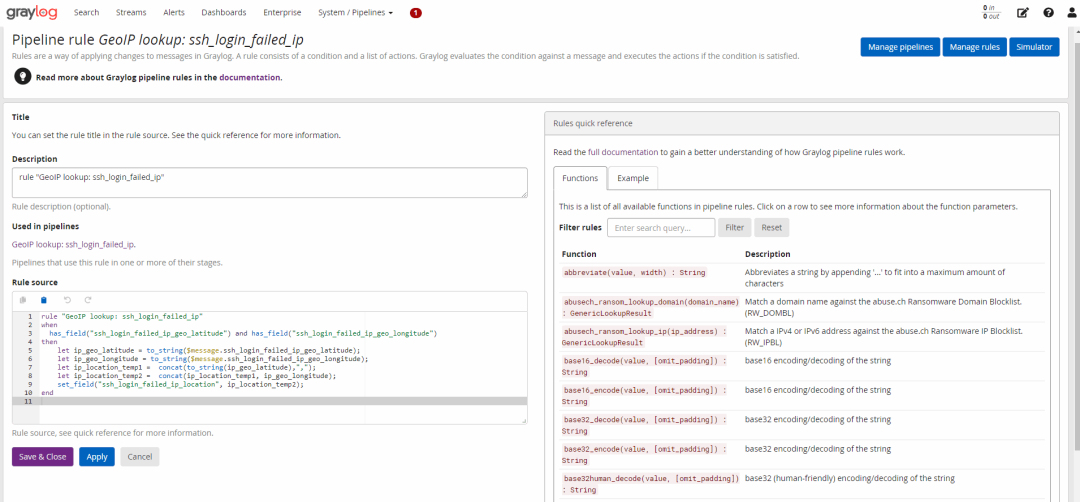Select the Functions tab

pyautogui.click(x=580, y=178)
